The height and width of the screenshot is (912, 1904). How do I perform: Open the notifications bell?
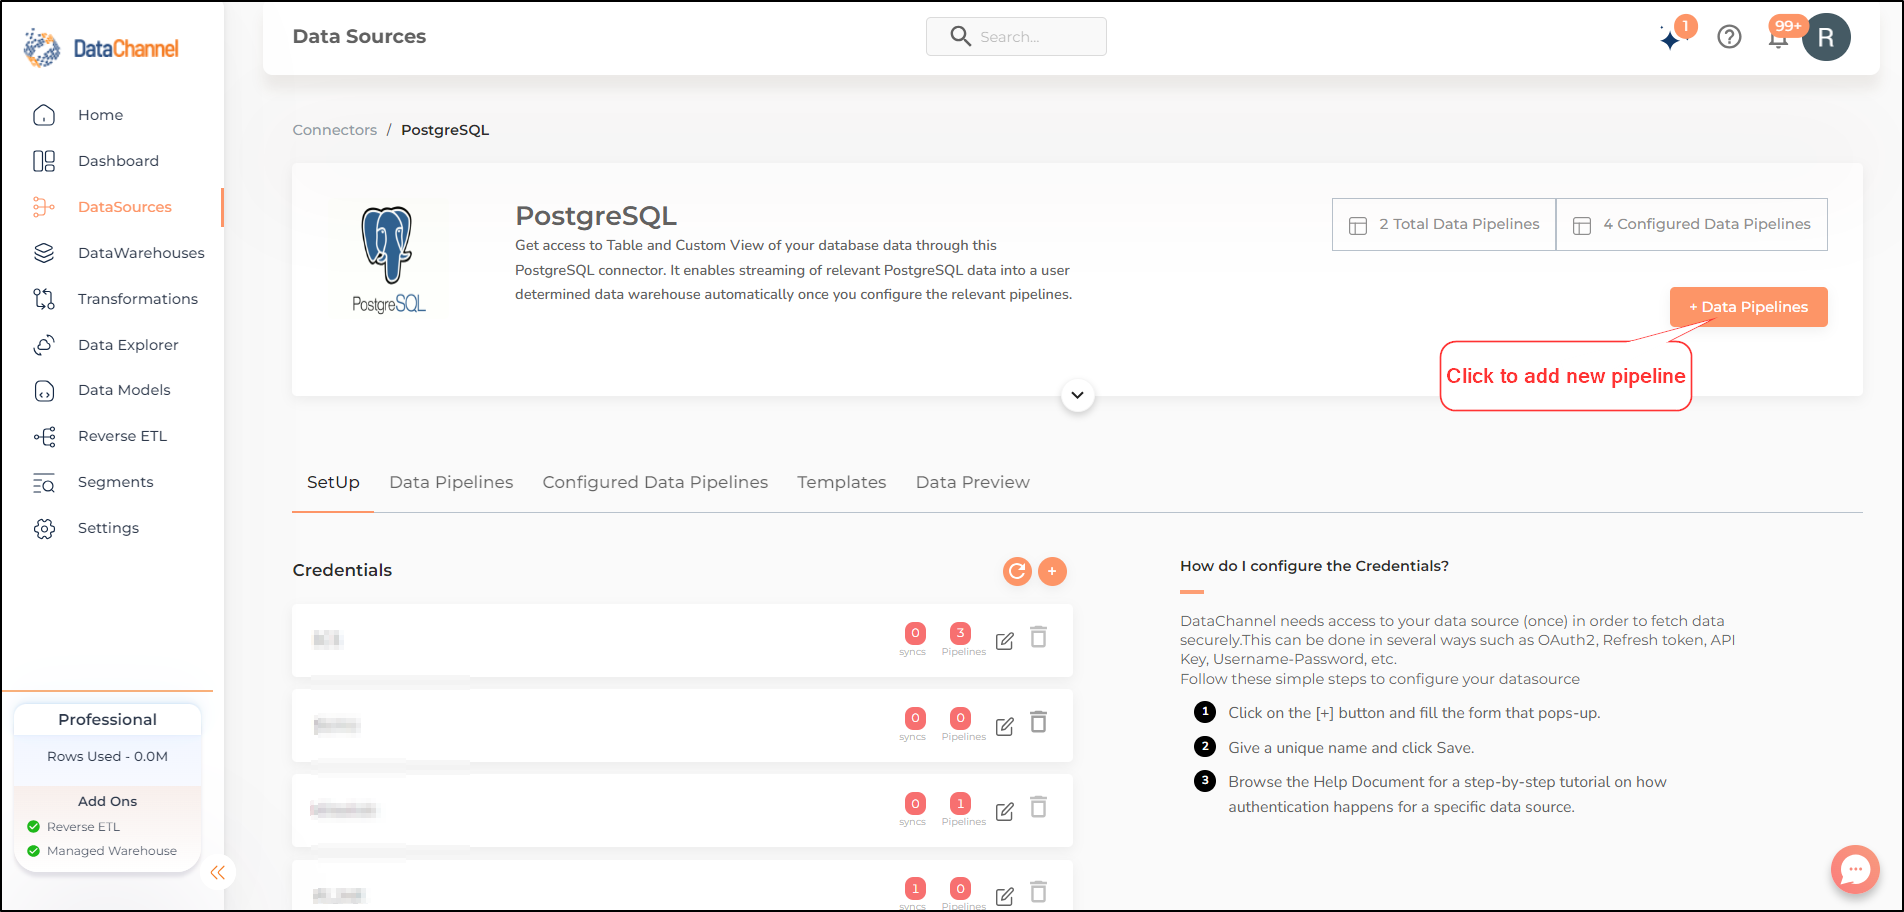pyautogui.click(x=1778, y=39)
